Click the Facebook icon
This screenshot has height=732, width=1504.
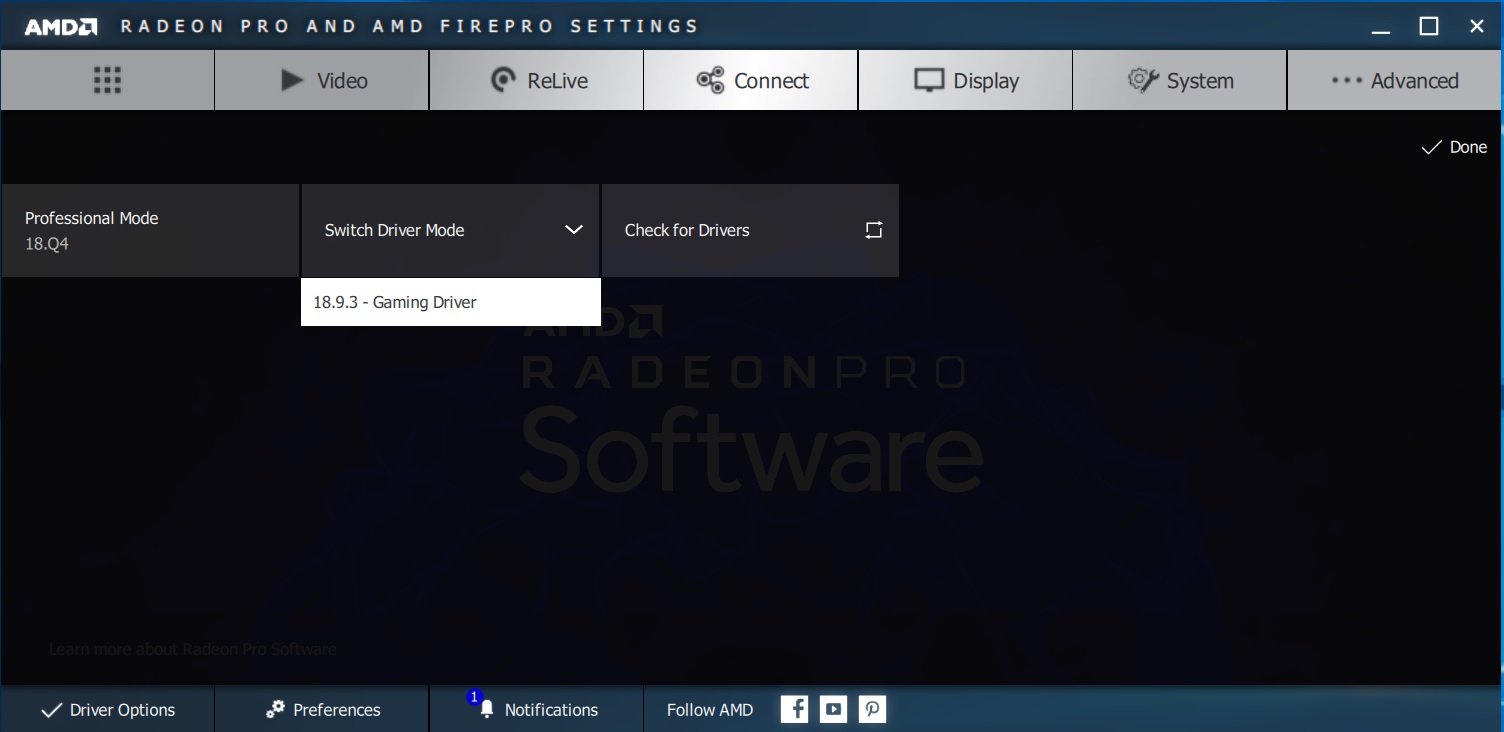(794, 709)
